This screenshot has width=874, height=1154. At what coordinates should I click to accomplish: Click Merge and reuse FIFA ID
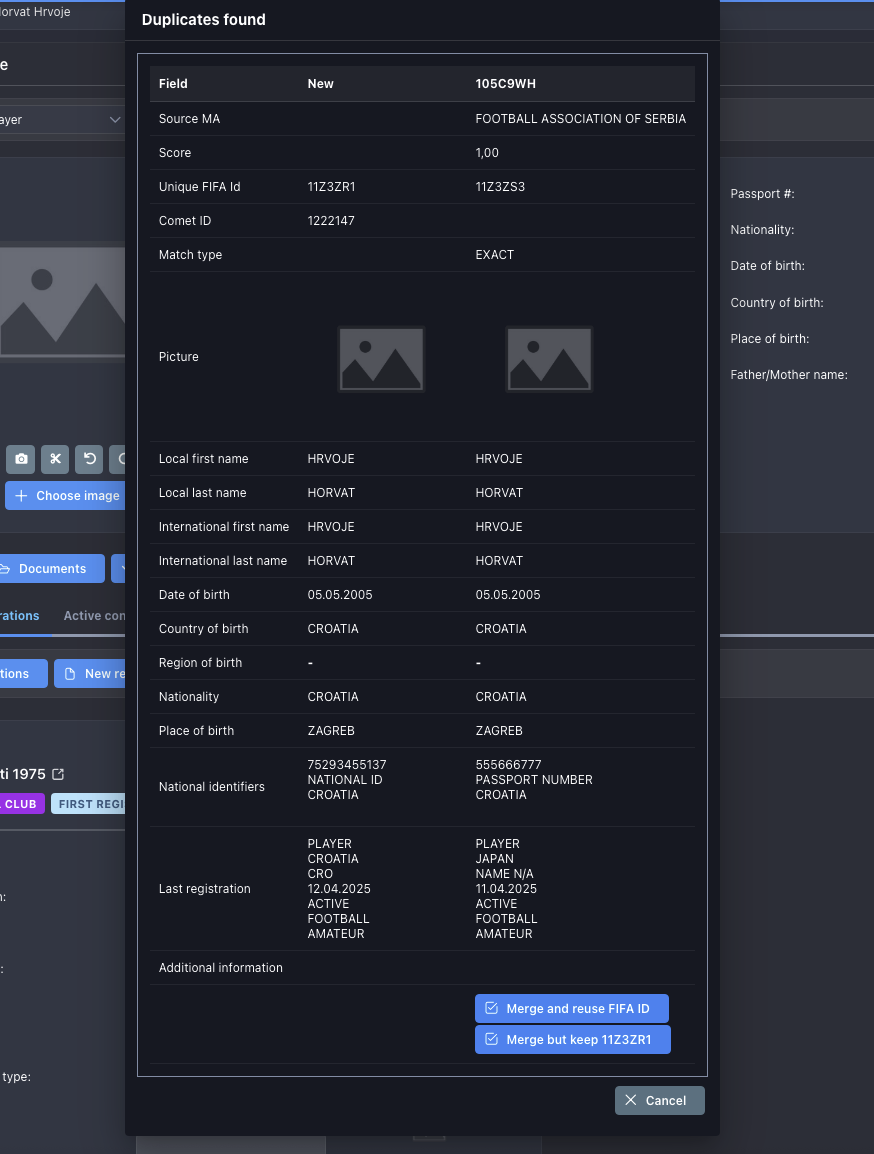coord(572,1008)
